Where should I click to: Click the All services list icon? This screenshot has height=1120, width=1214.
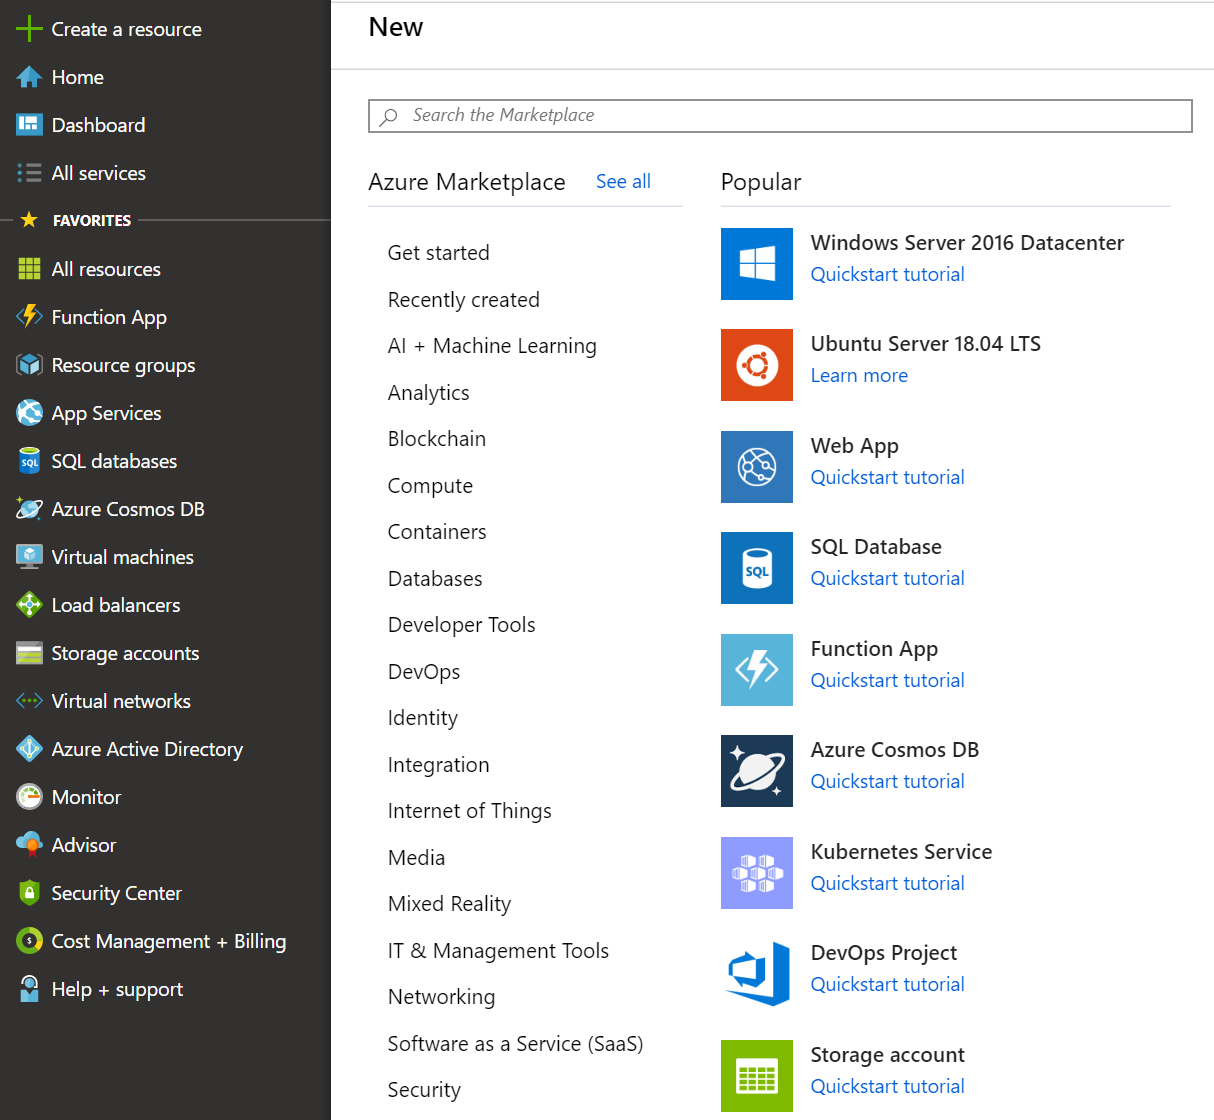point(30,173)
